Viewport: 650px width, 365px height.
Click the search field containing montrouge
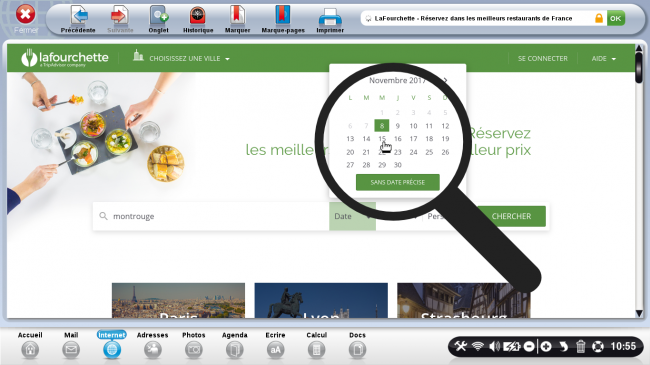click(x=211, y=216)
